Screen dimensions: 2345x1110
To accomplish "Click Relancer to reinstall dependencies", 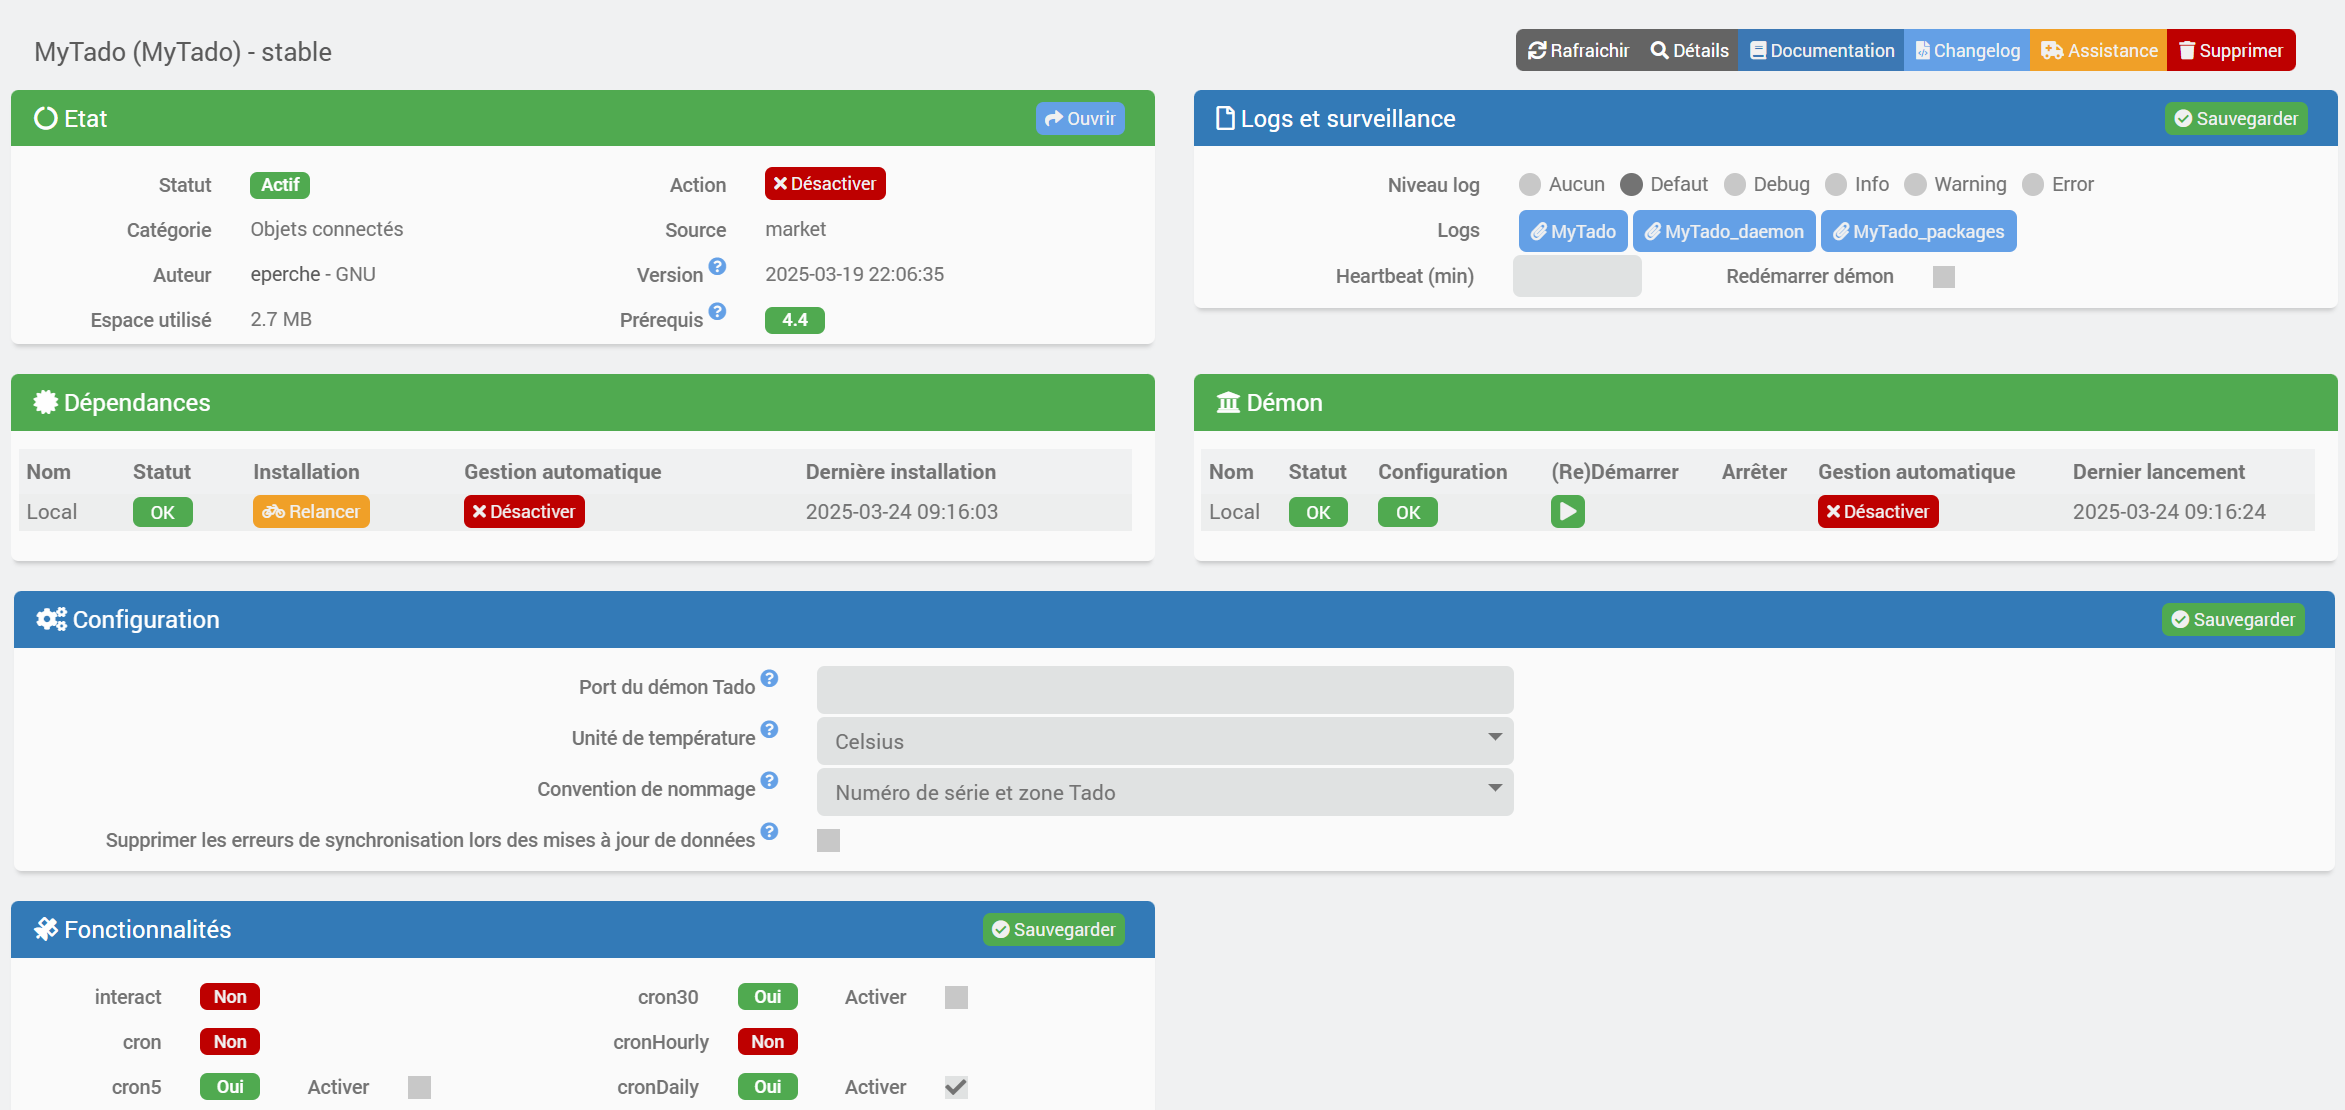I will [311, 512].
